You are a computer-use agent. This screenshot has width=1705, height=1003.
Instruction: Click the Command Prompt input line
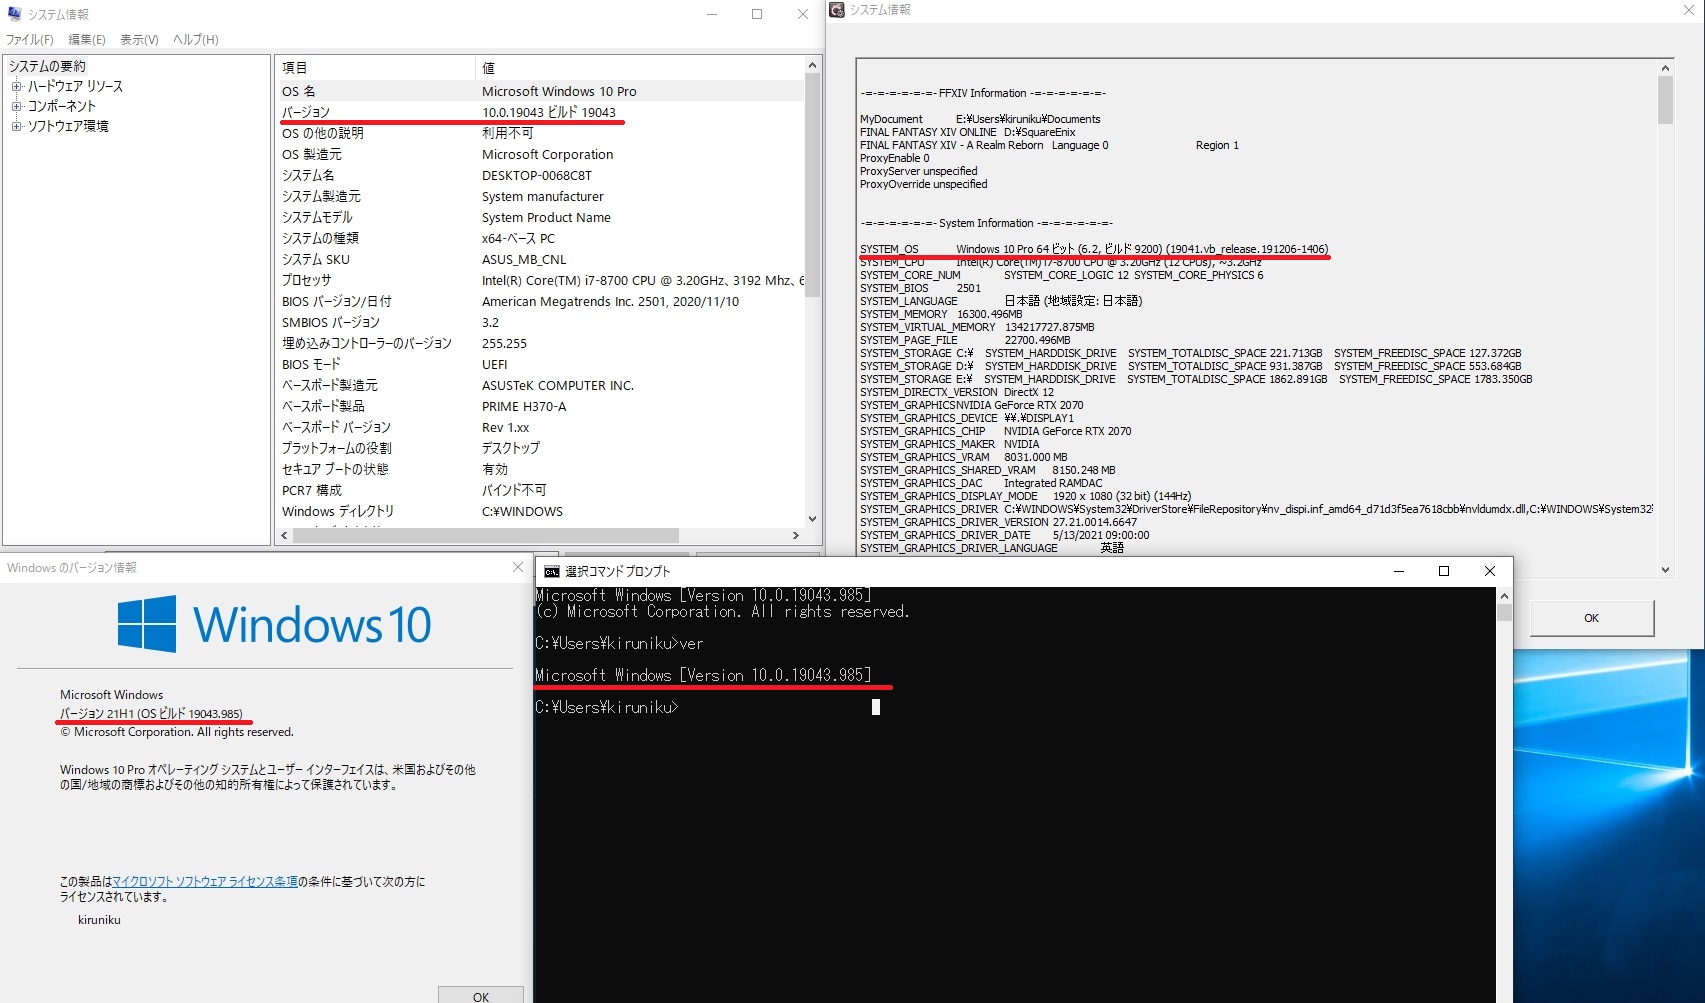tap(607, 707)
